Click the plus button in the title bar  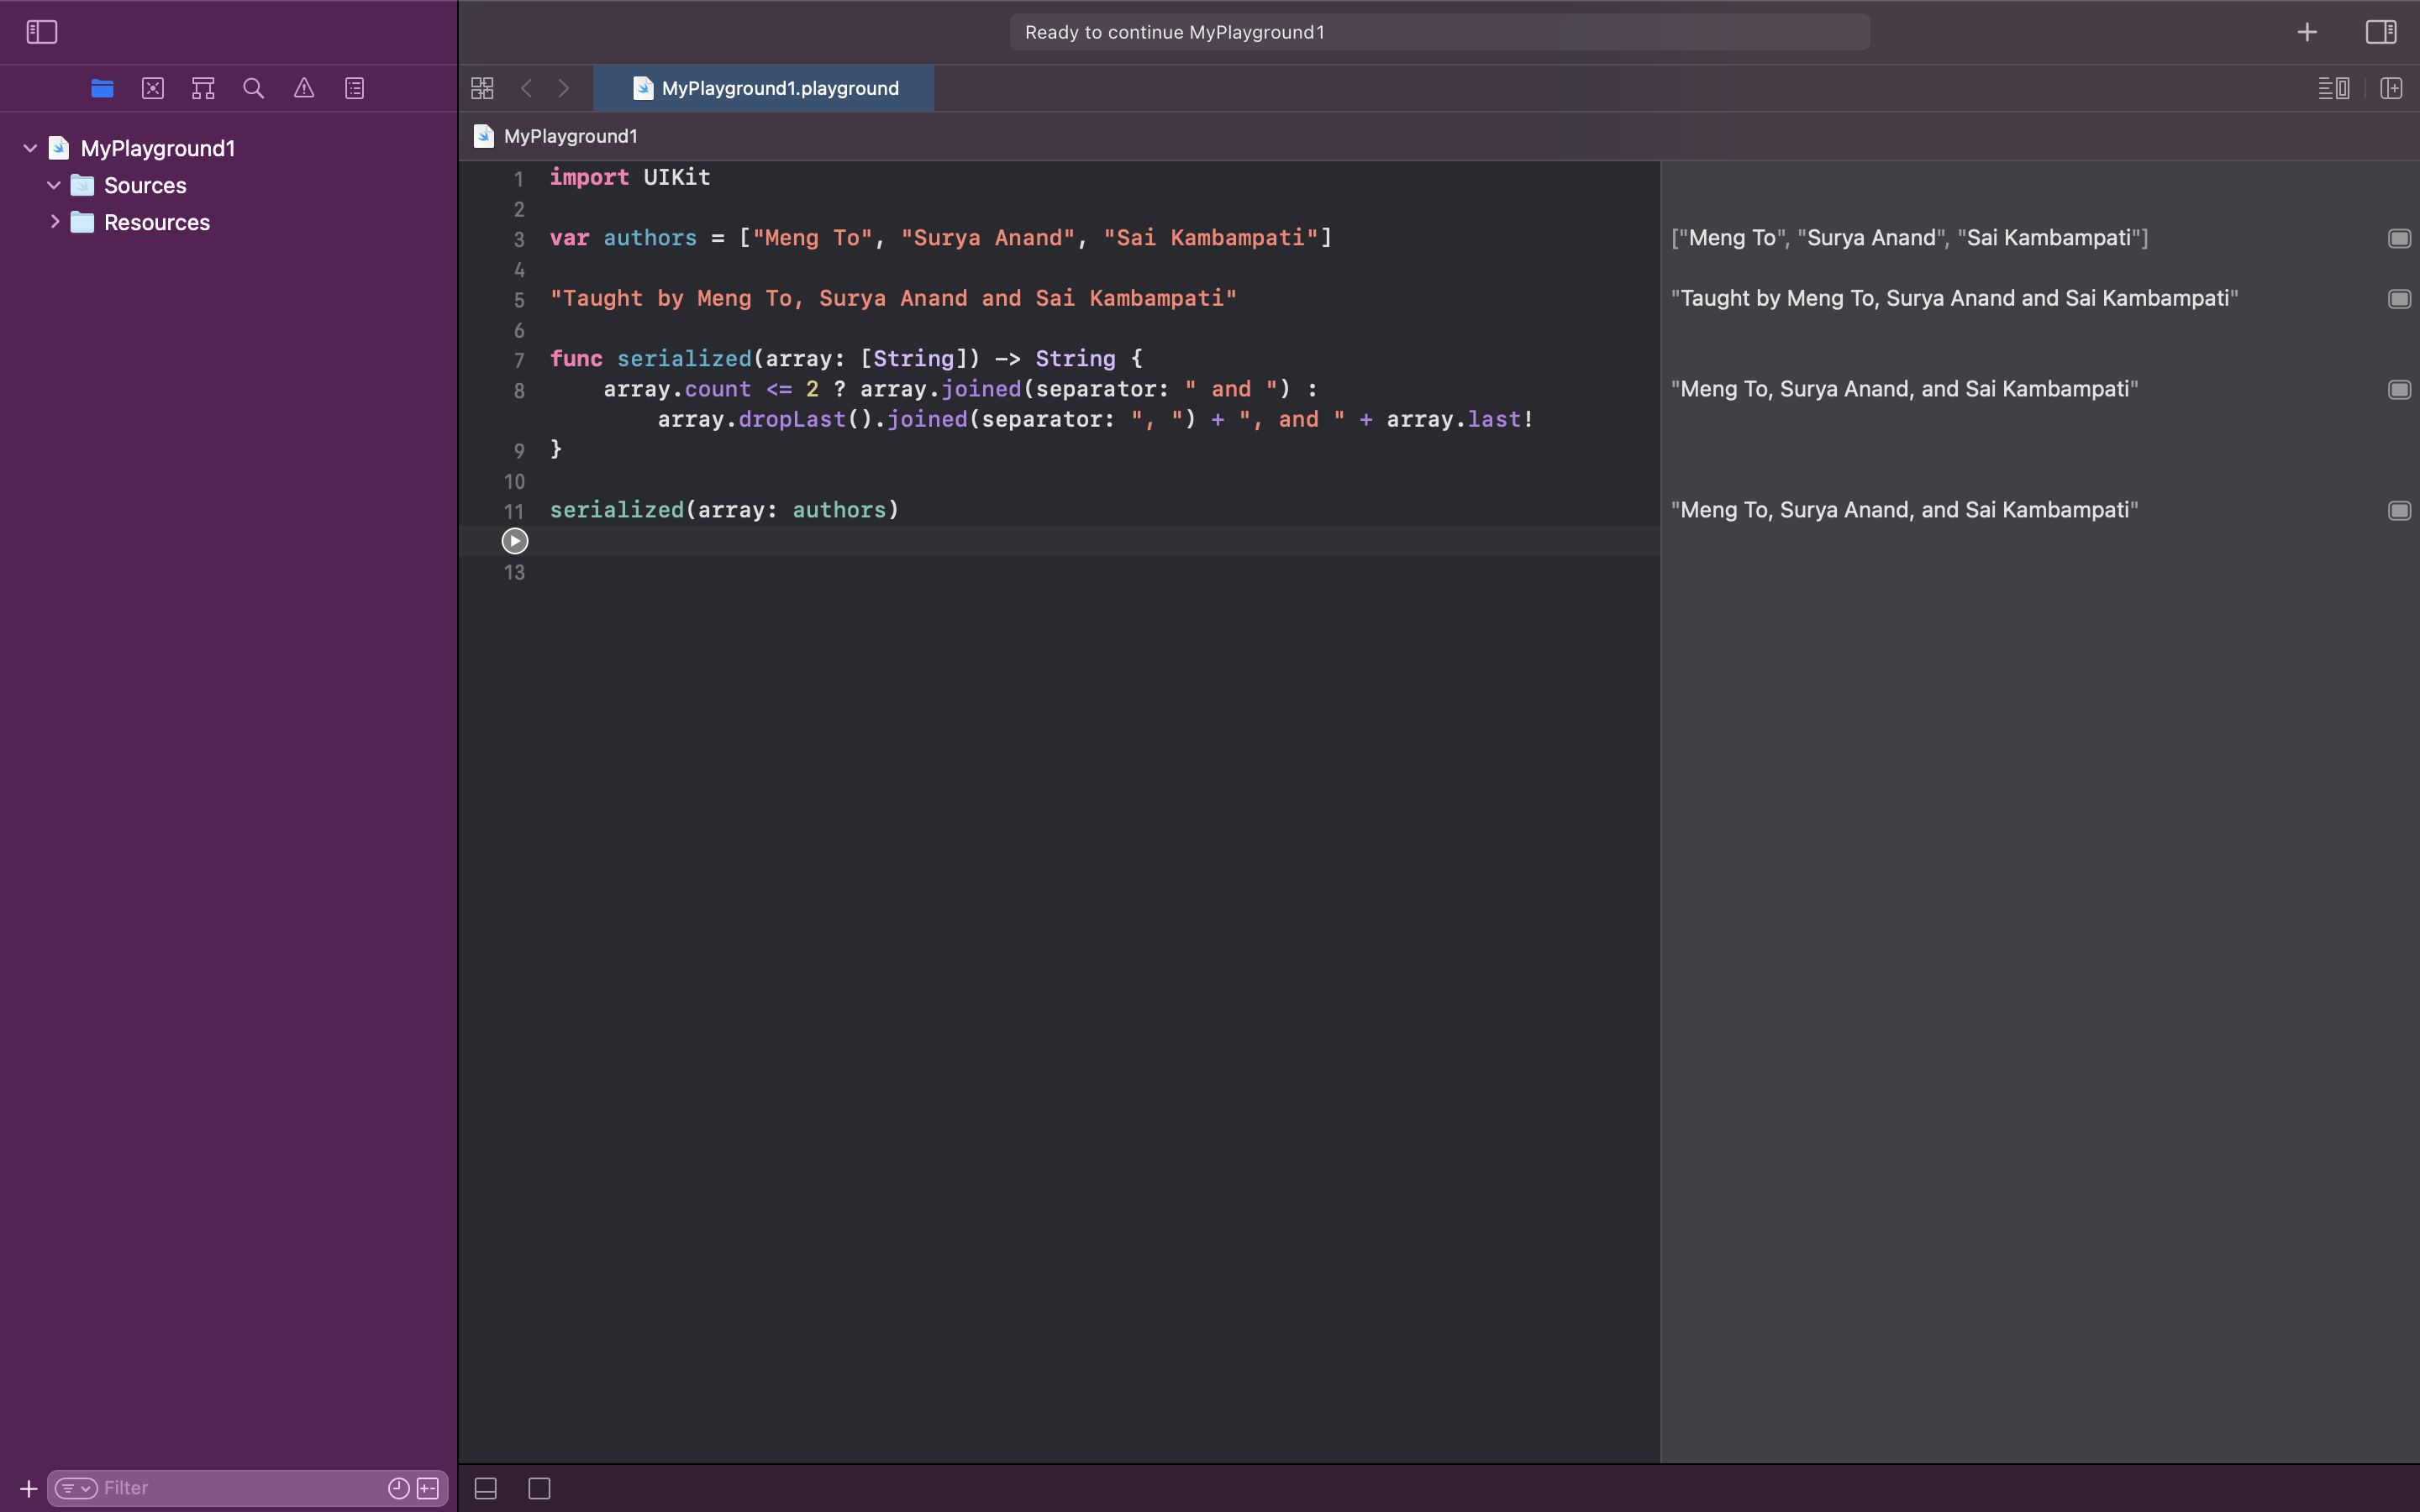[2307, 32]
